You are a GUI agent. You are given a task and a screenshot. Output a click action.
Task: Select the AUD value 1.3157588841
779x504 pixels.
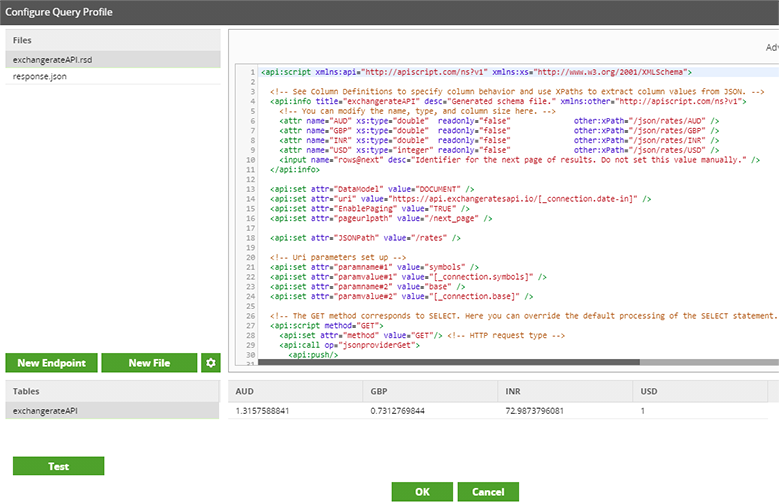pos(262,411)
